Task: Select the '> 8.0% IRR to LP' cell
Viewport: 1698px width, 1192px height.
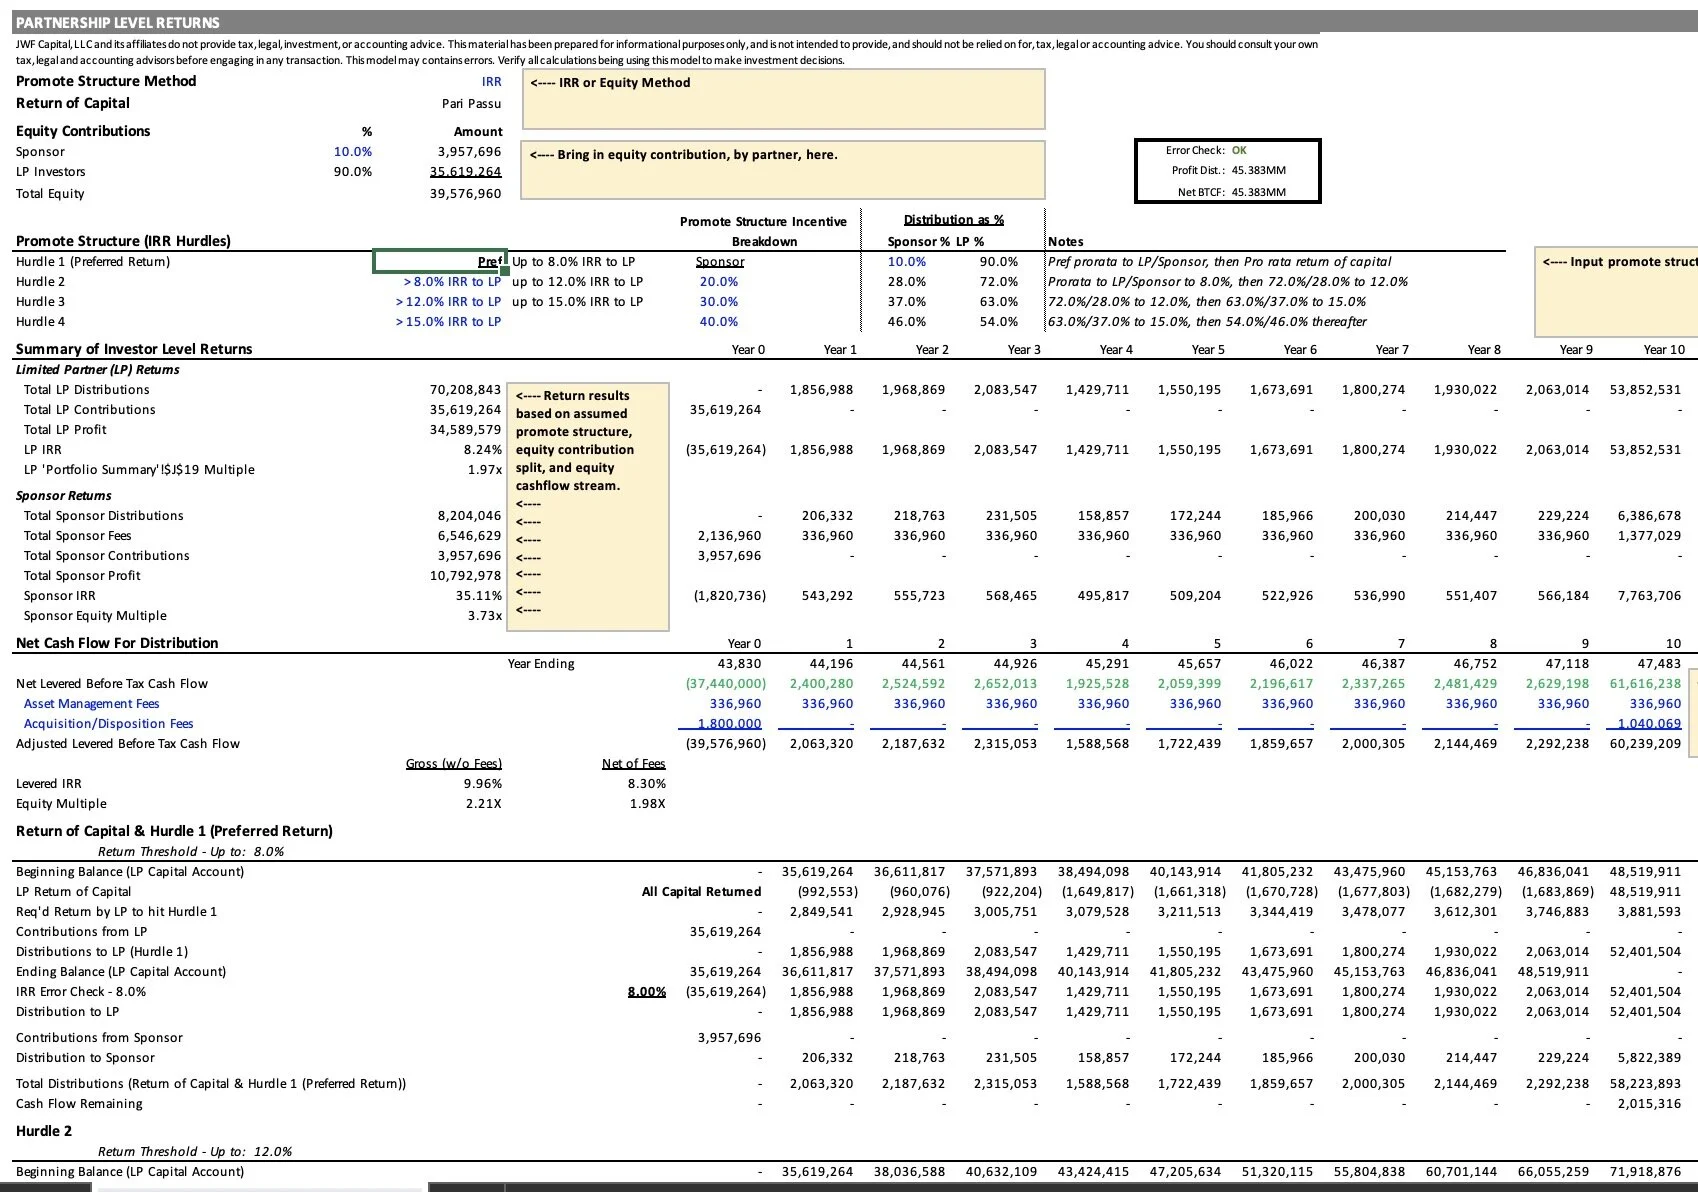Action: (452, 282)
